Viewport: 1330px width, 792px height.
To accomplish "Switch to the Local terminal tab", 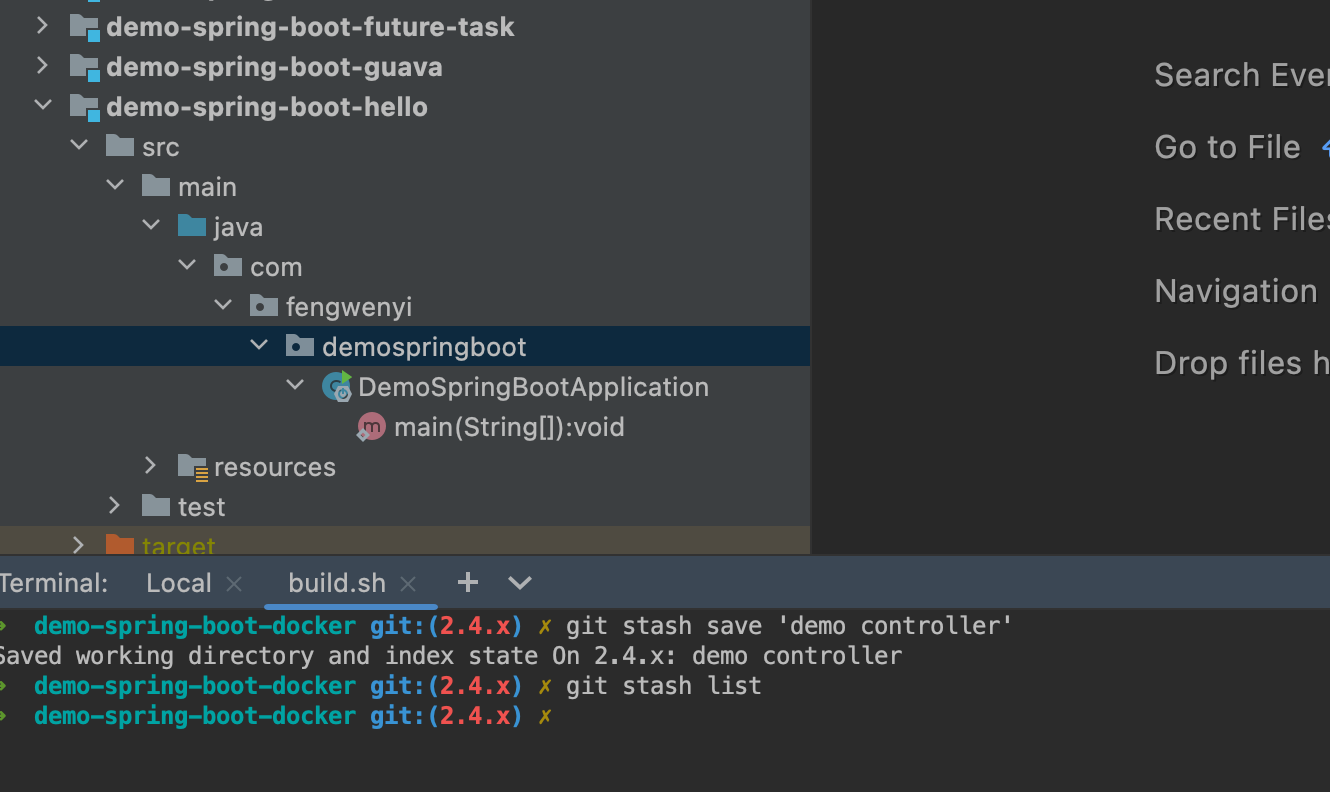I will [179, 584].
